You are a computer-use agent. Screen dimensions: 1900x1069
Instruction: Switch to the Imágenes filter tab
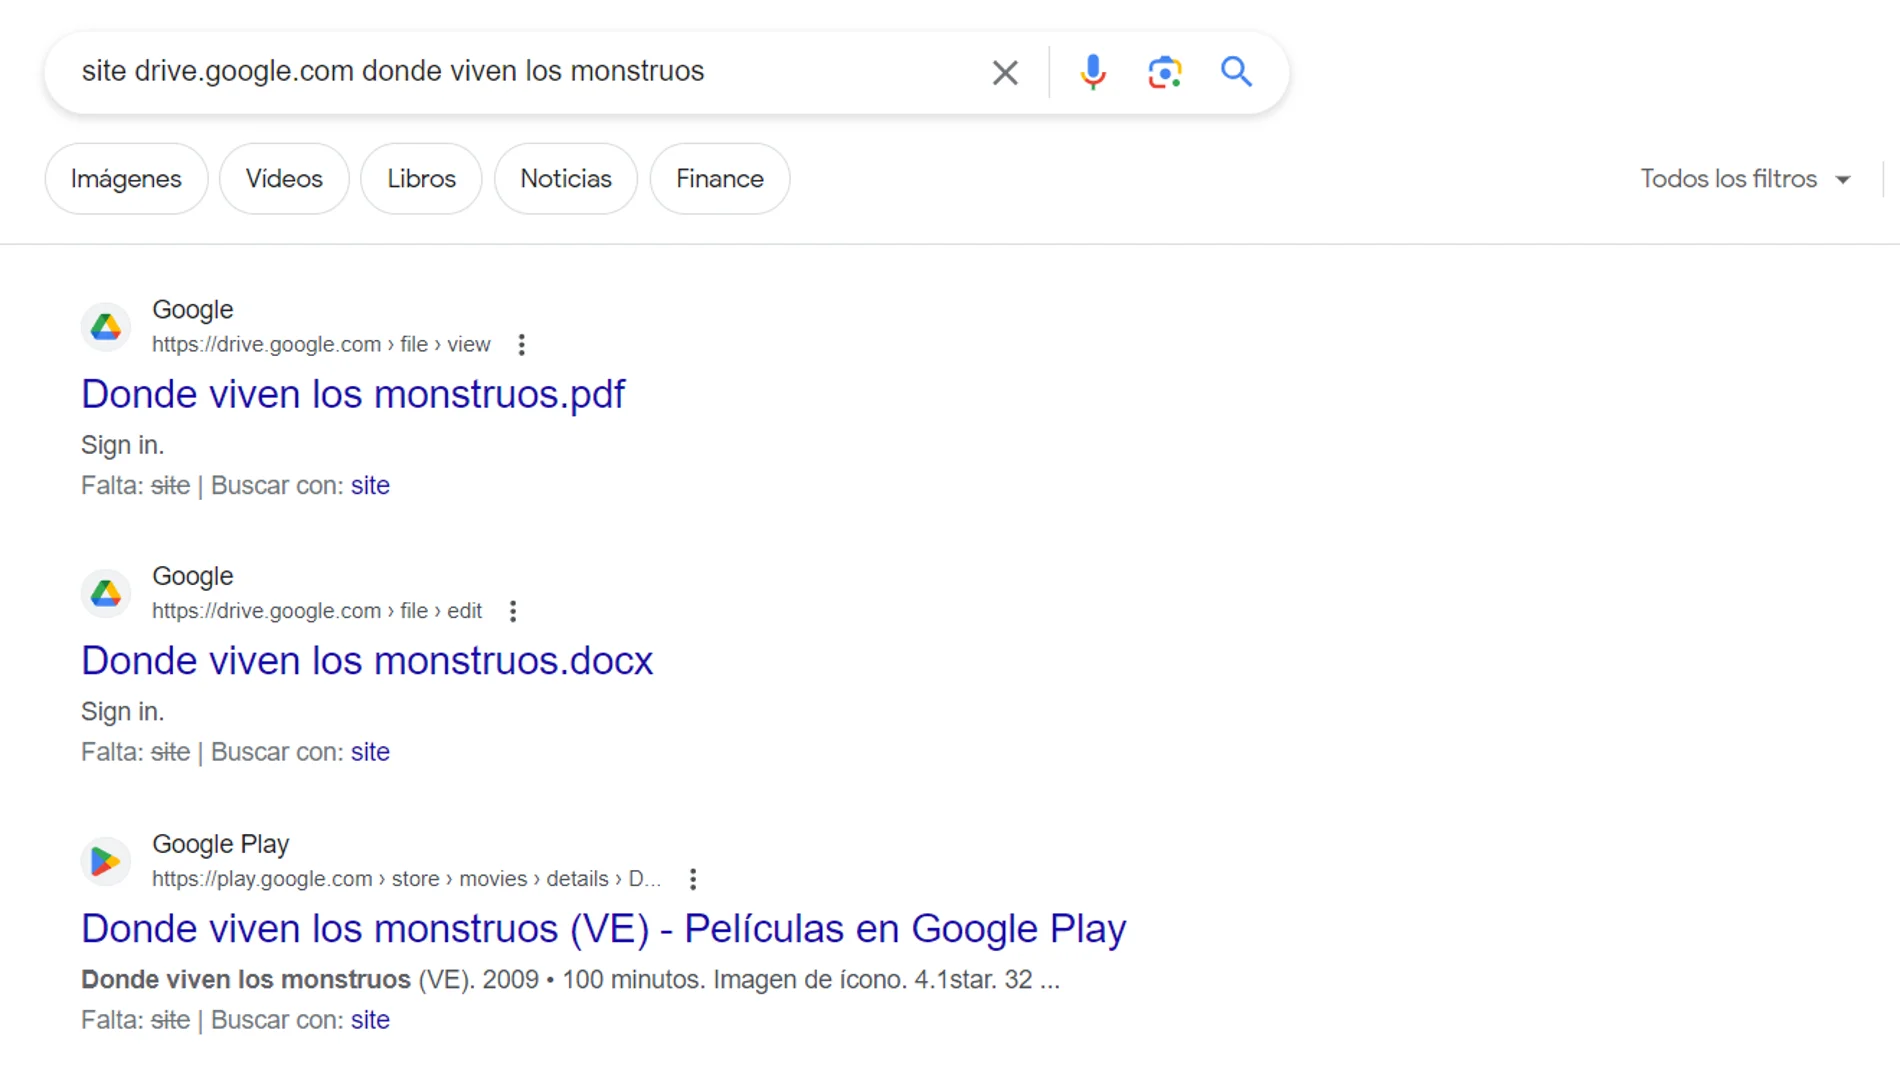126,179
